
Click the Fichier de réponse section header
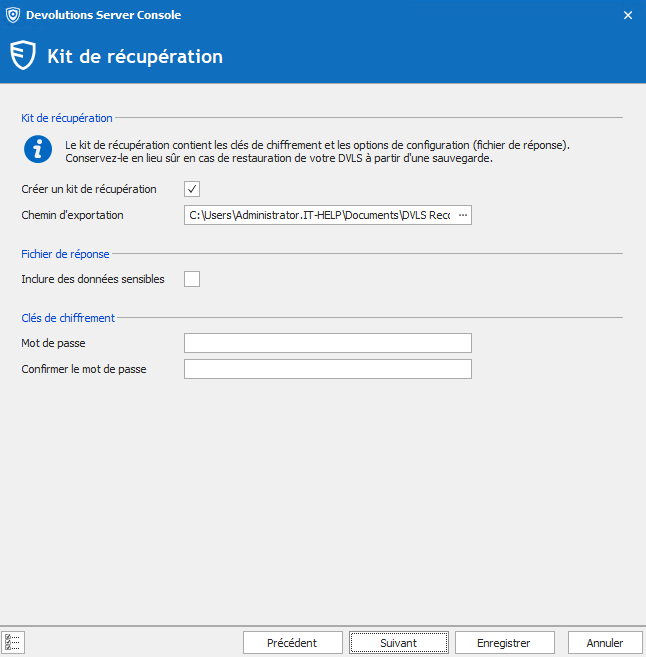65,254
